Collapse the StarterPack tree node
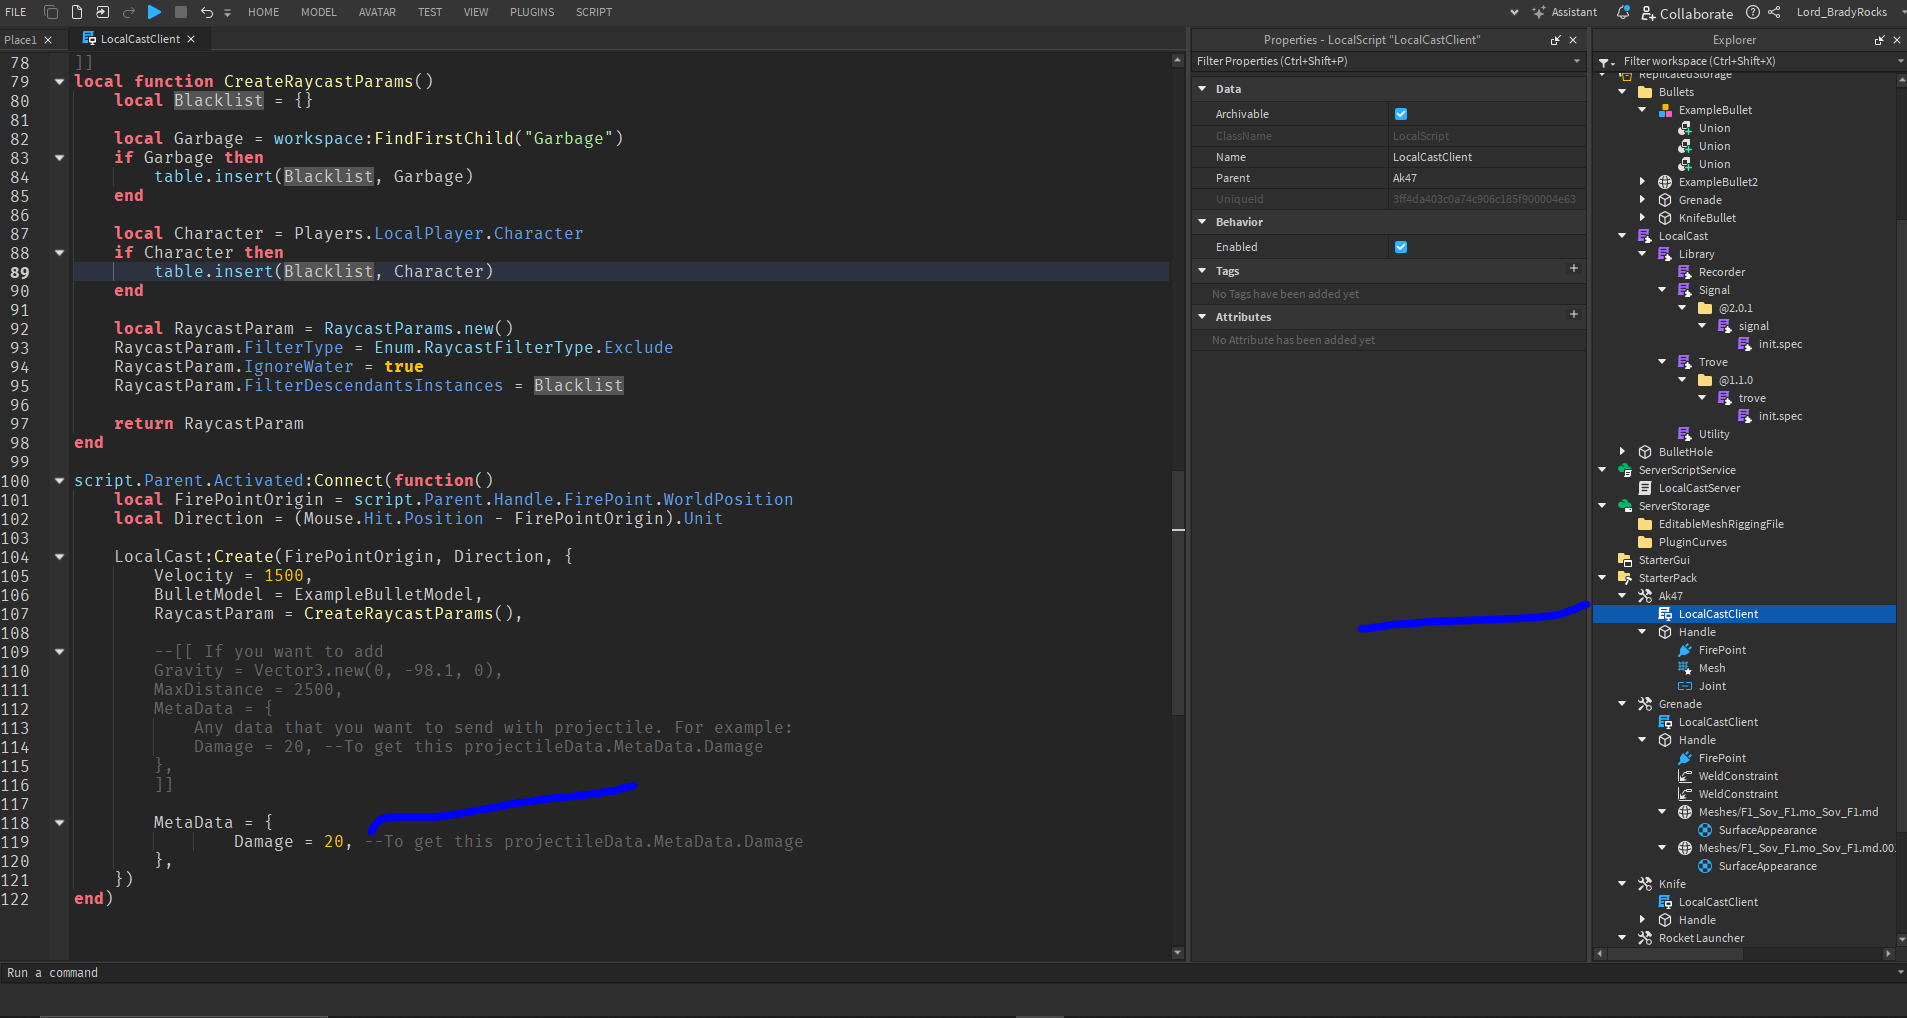Image resolution: width=1907 pixels, height=1018 pixels. coord(1603,578)
